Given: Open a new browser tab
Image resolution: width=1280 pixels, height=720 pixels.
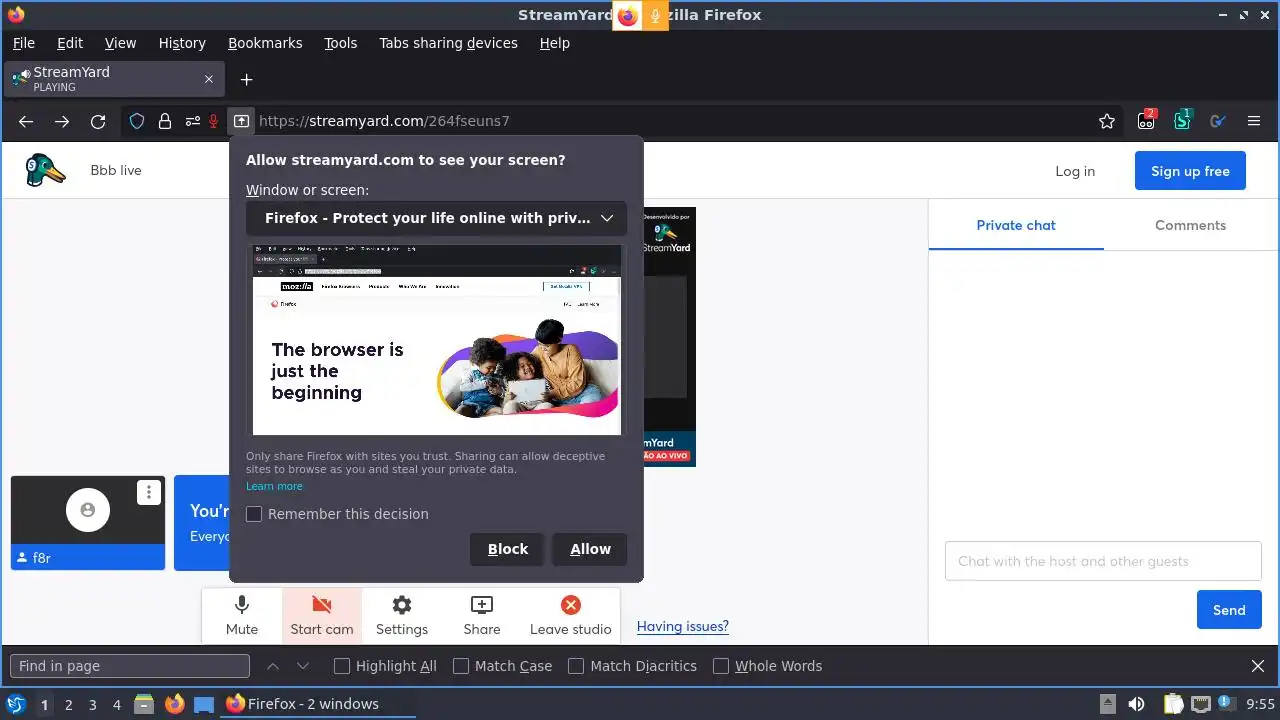Looking at the screenshot, I should (x=246, y=79).
